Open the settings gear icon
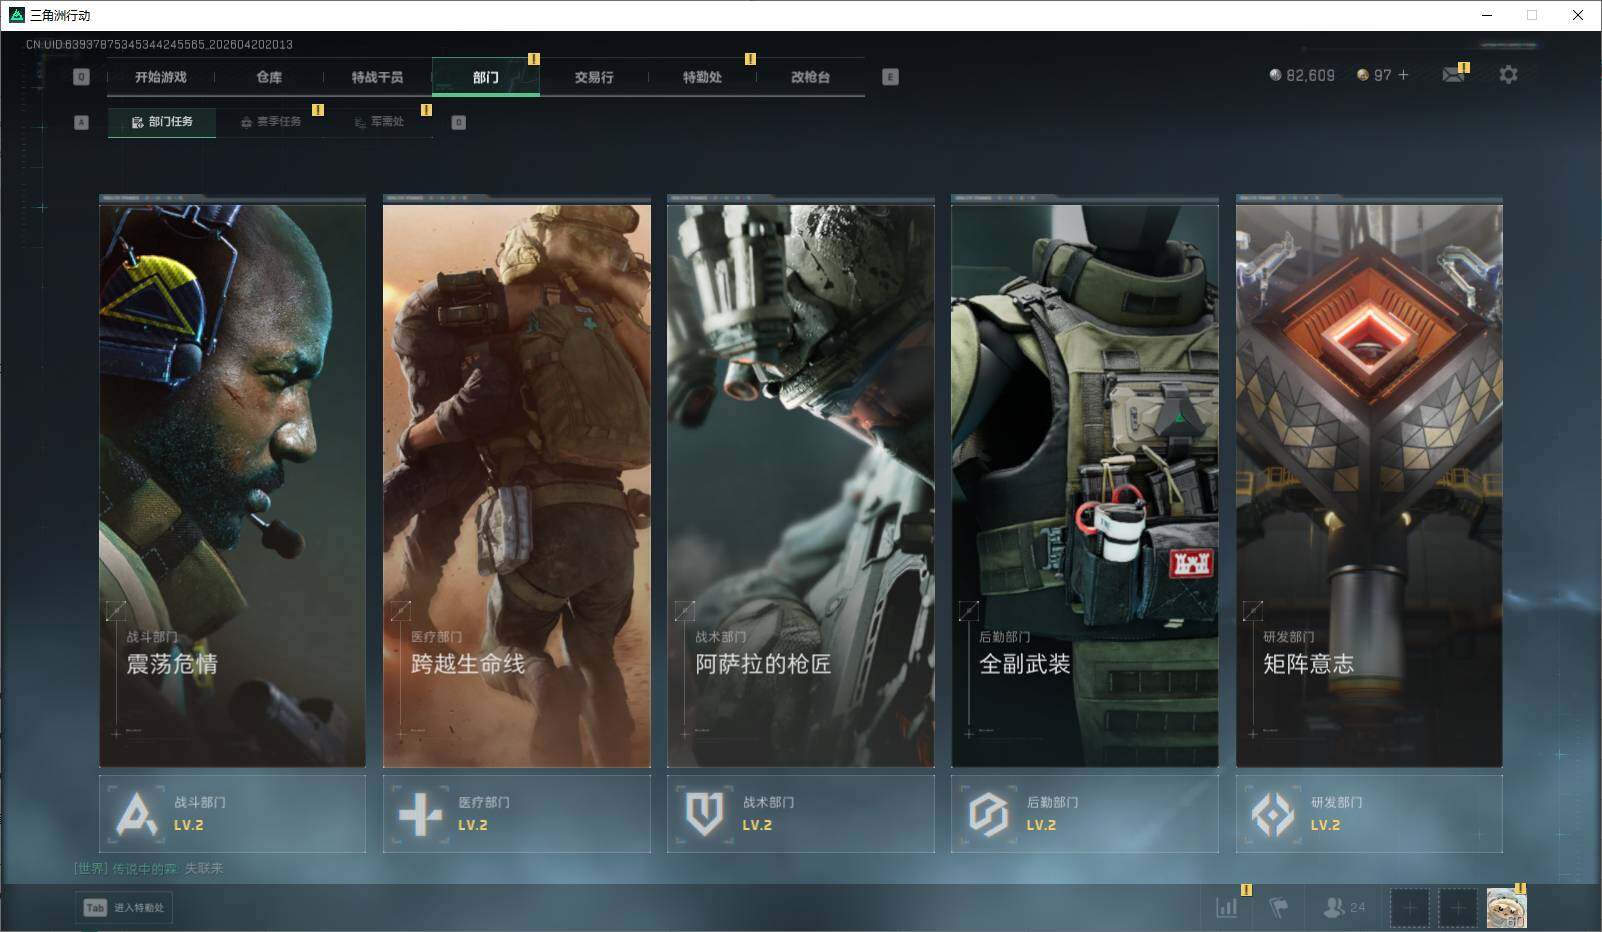The width and height of the screenshot is (1602, 932). pos(1508,75)
